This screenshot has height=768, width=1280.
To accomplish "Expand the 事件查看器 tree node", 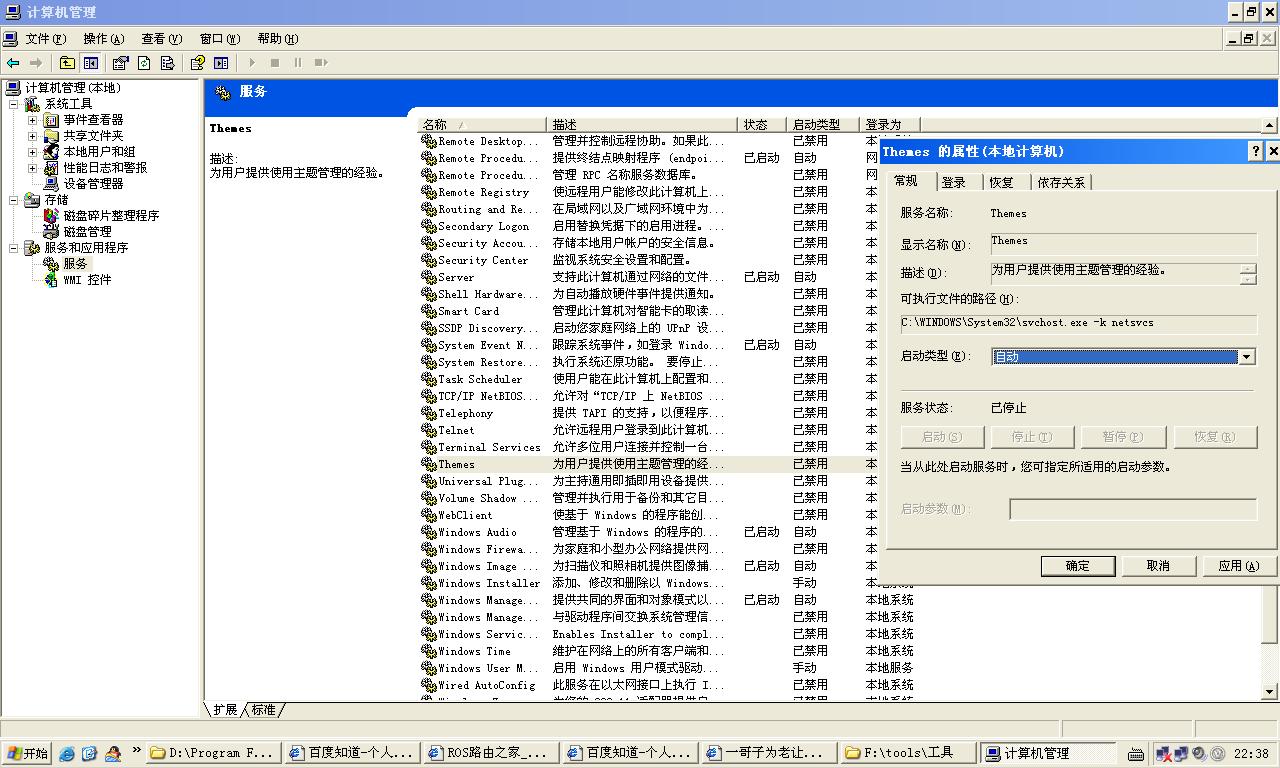I will [x=32, y=120].
